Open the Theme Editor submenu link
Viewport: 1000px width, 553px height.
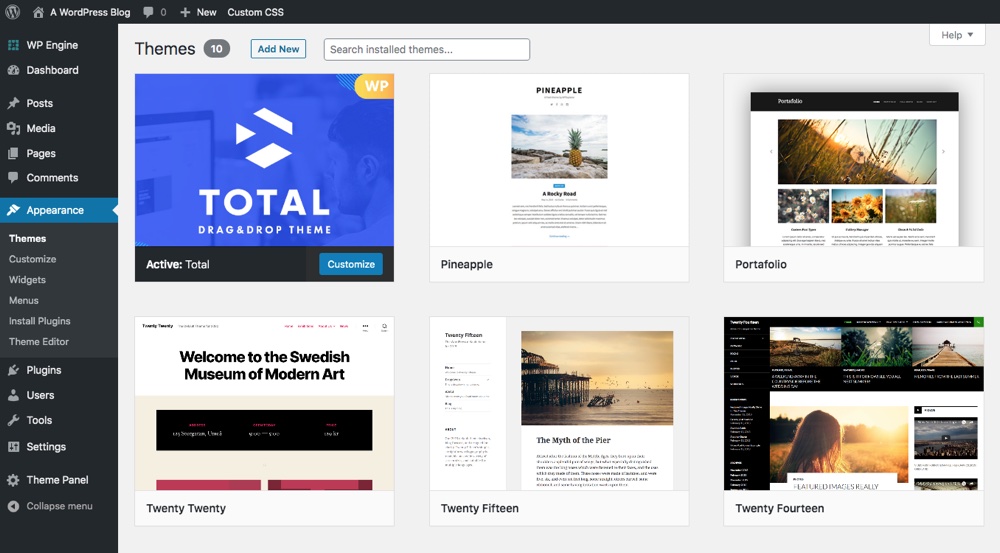(39, 341)
